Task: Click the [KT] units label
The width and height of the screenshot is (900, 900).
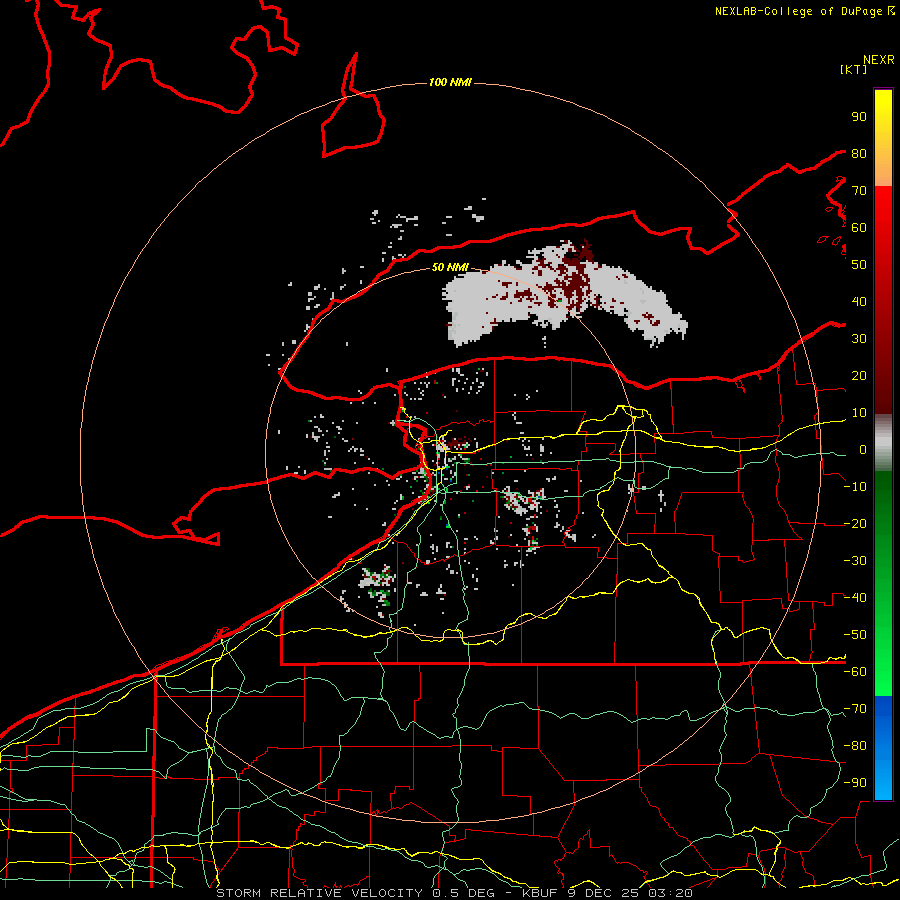Action: point(853,69)
